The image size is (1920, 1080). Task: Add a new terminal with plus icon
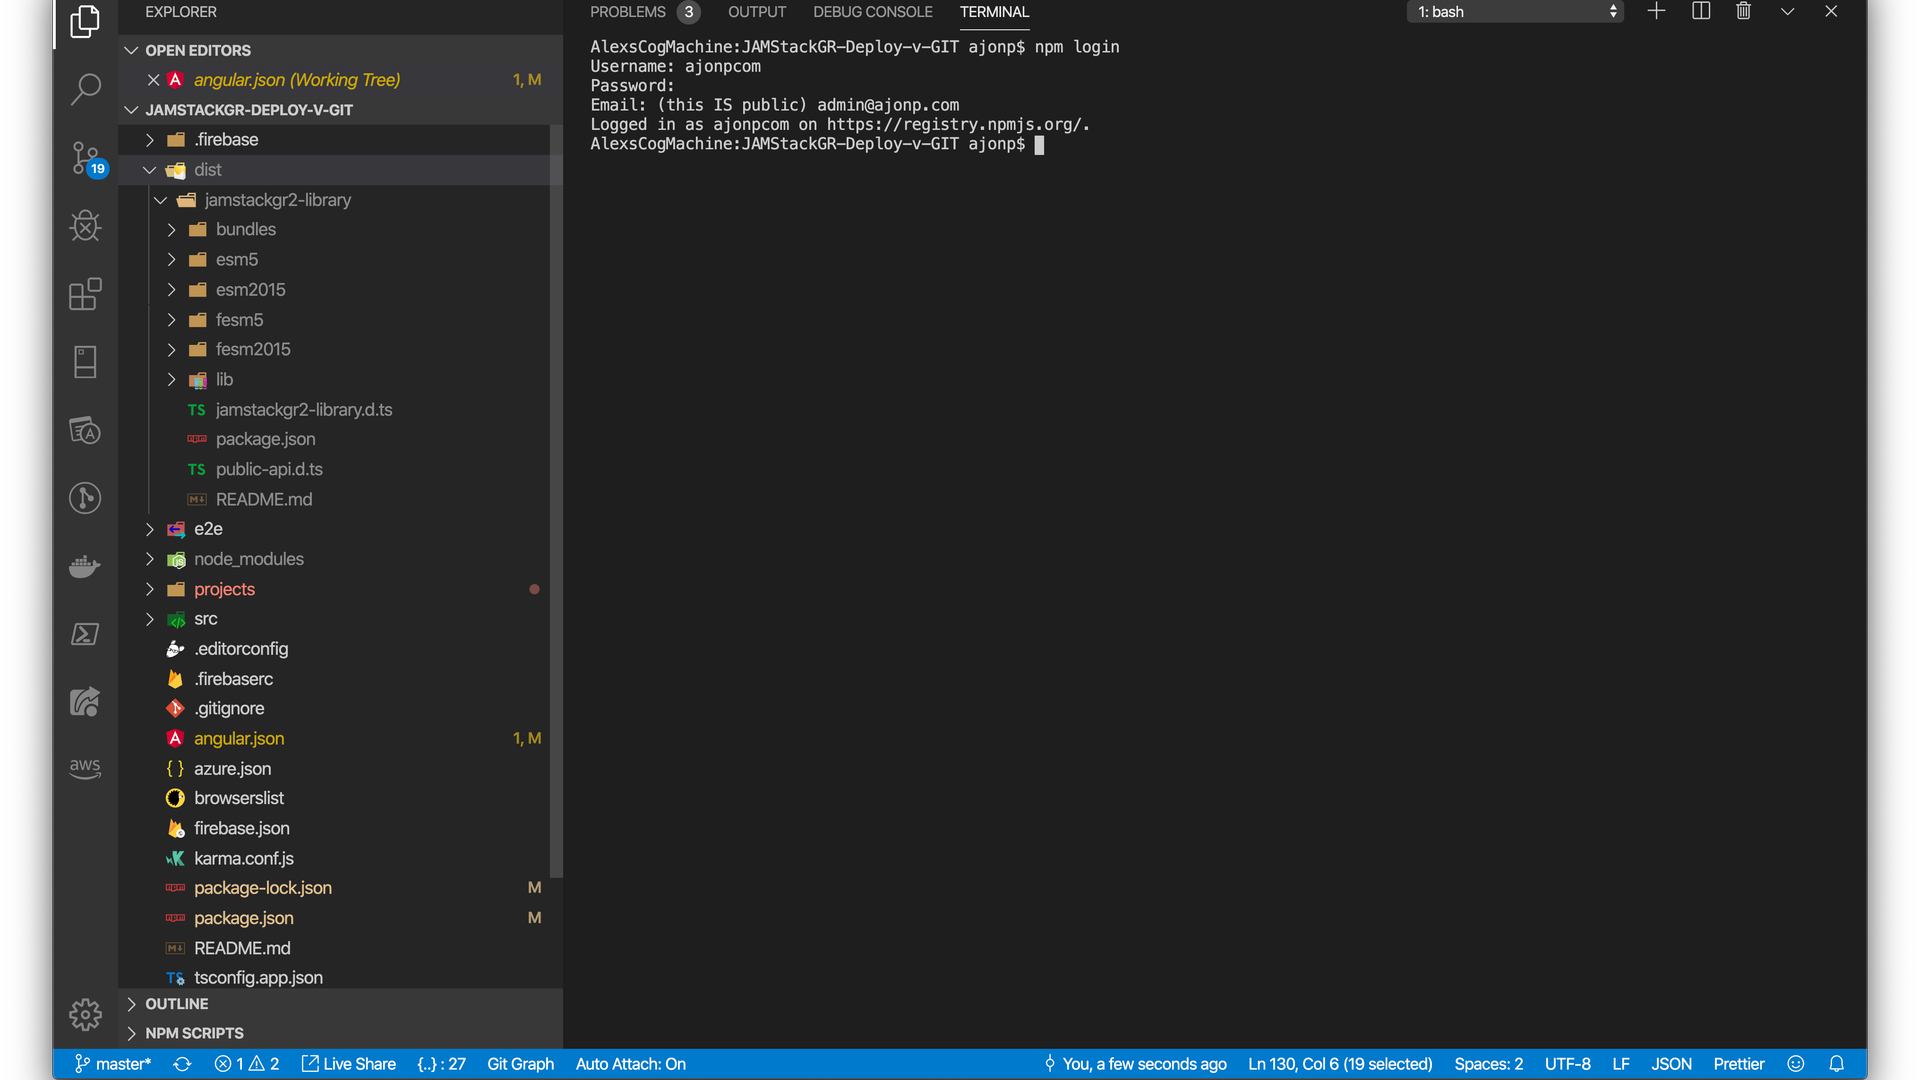click(x=1656, y=12)
